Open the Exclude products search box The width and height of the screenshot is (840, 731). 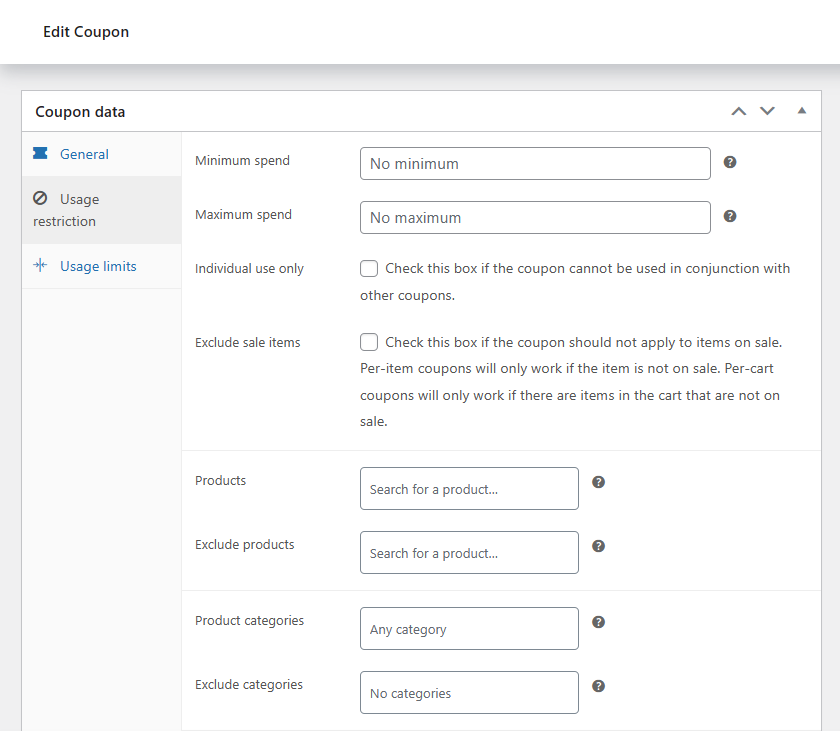469,553
